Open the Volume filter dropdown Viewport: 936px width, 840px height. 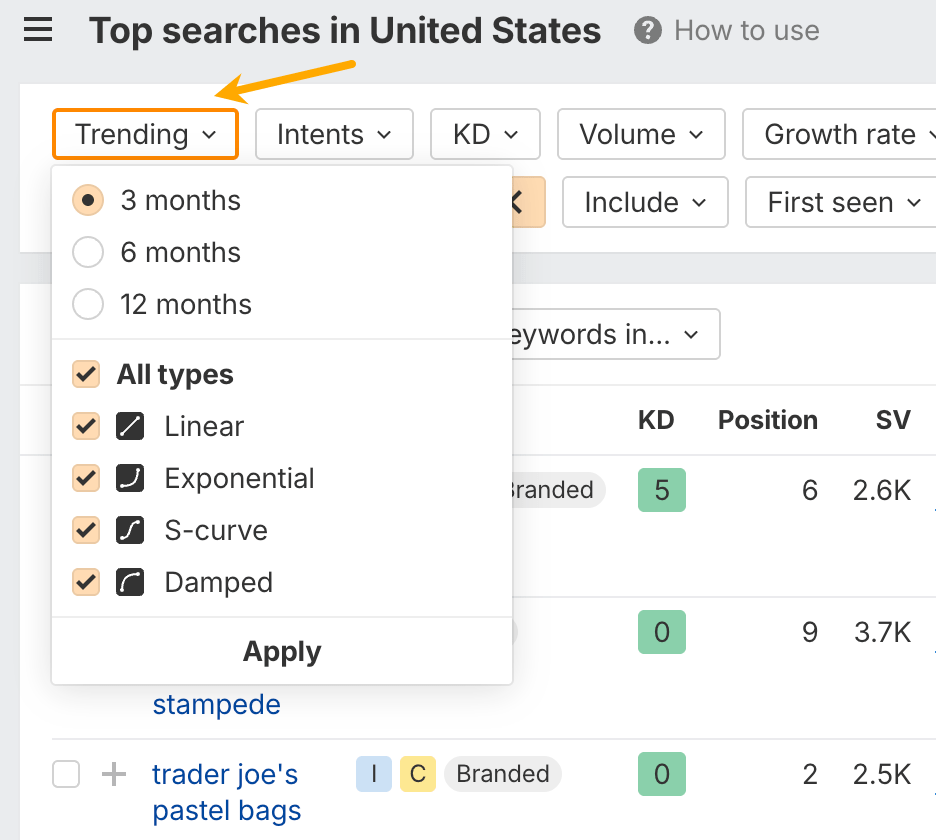pyautogui.click(x=641, y=134)
